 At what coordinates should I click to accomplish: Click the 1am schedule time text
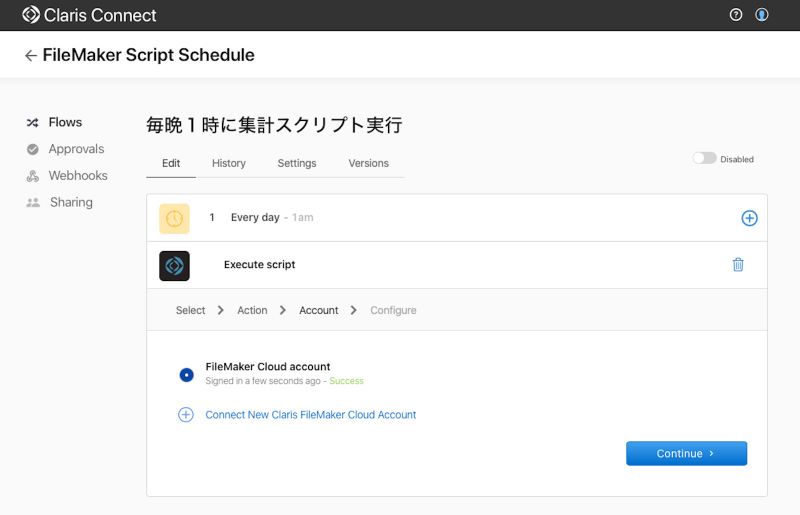pos(303,217)
